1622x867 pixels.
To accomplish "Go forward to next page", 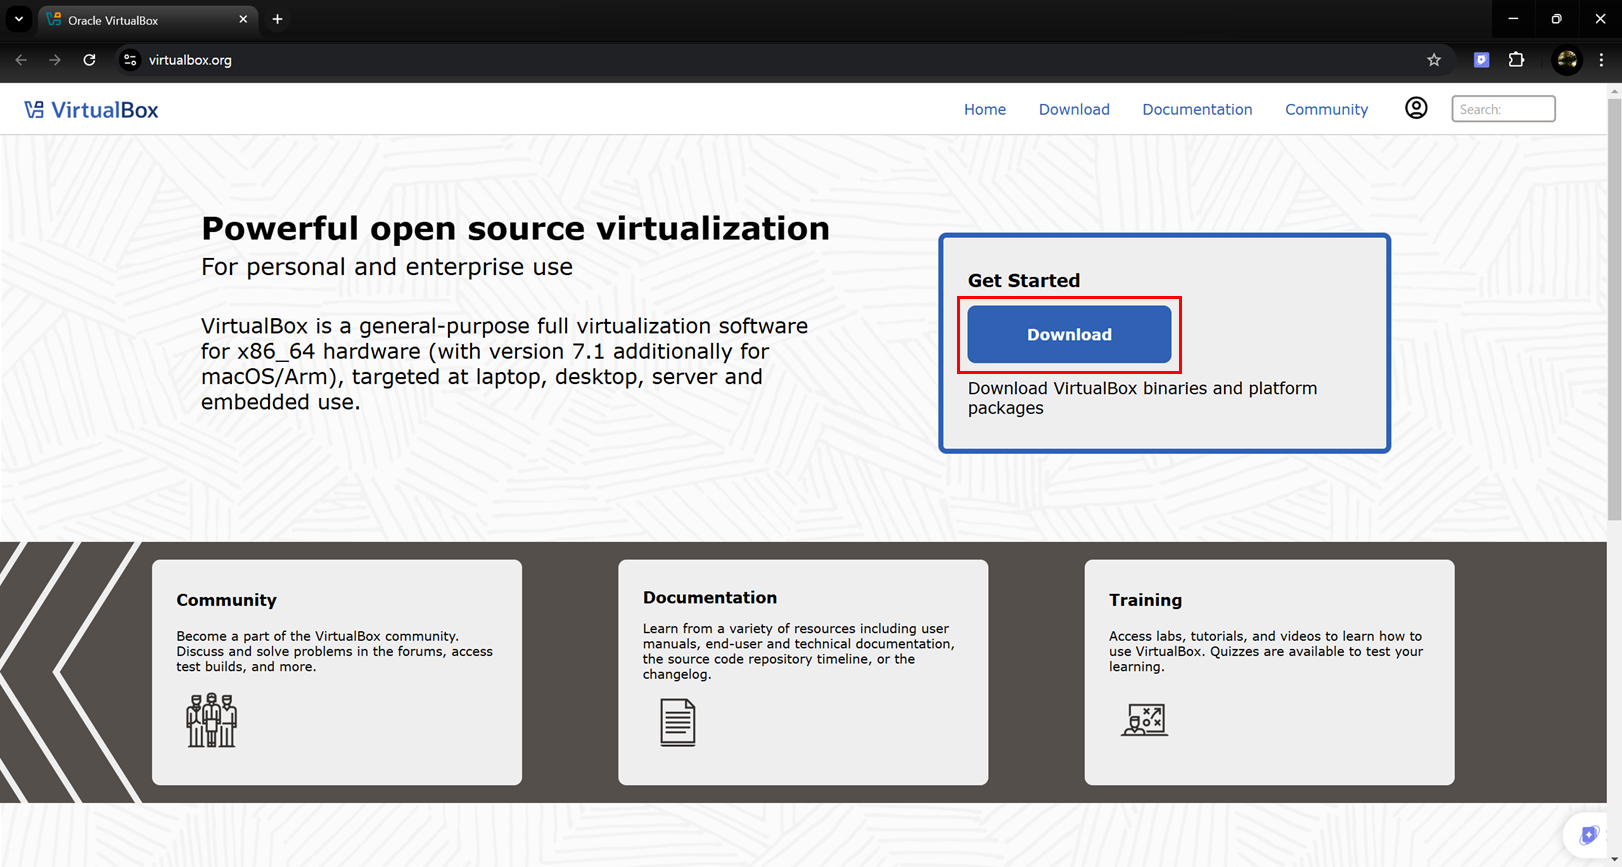I will click(55, 60).
